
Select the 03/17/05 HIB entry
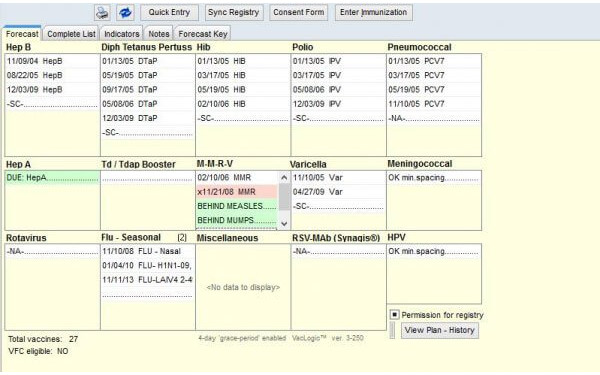coord(243,75)
